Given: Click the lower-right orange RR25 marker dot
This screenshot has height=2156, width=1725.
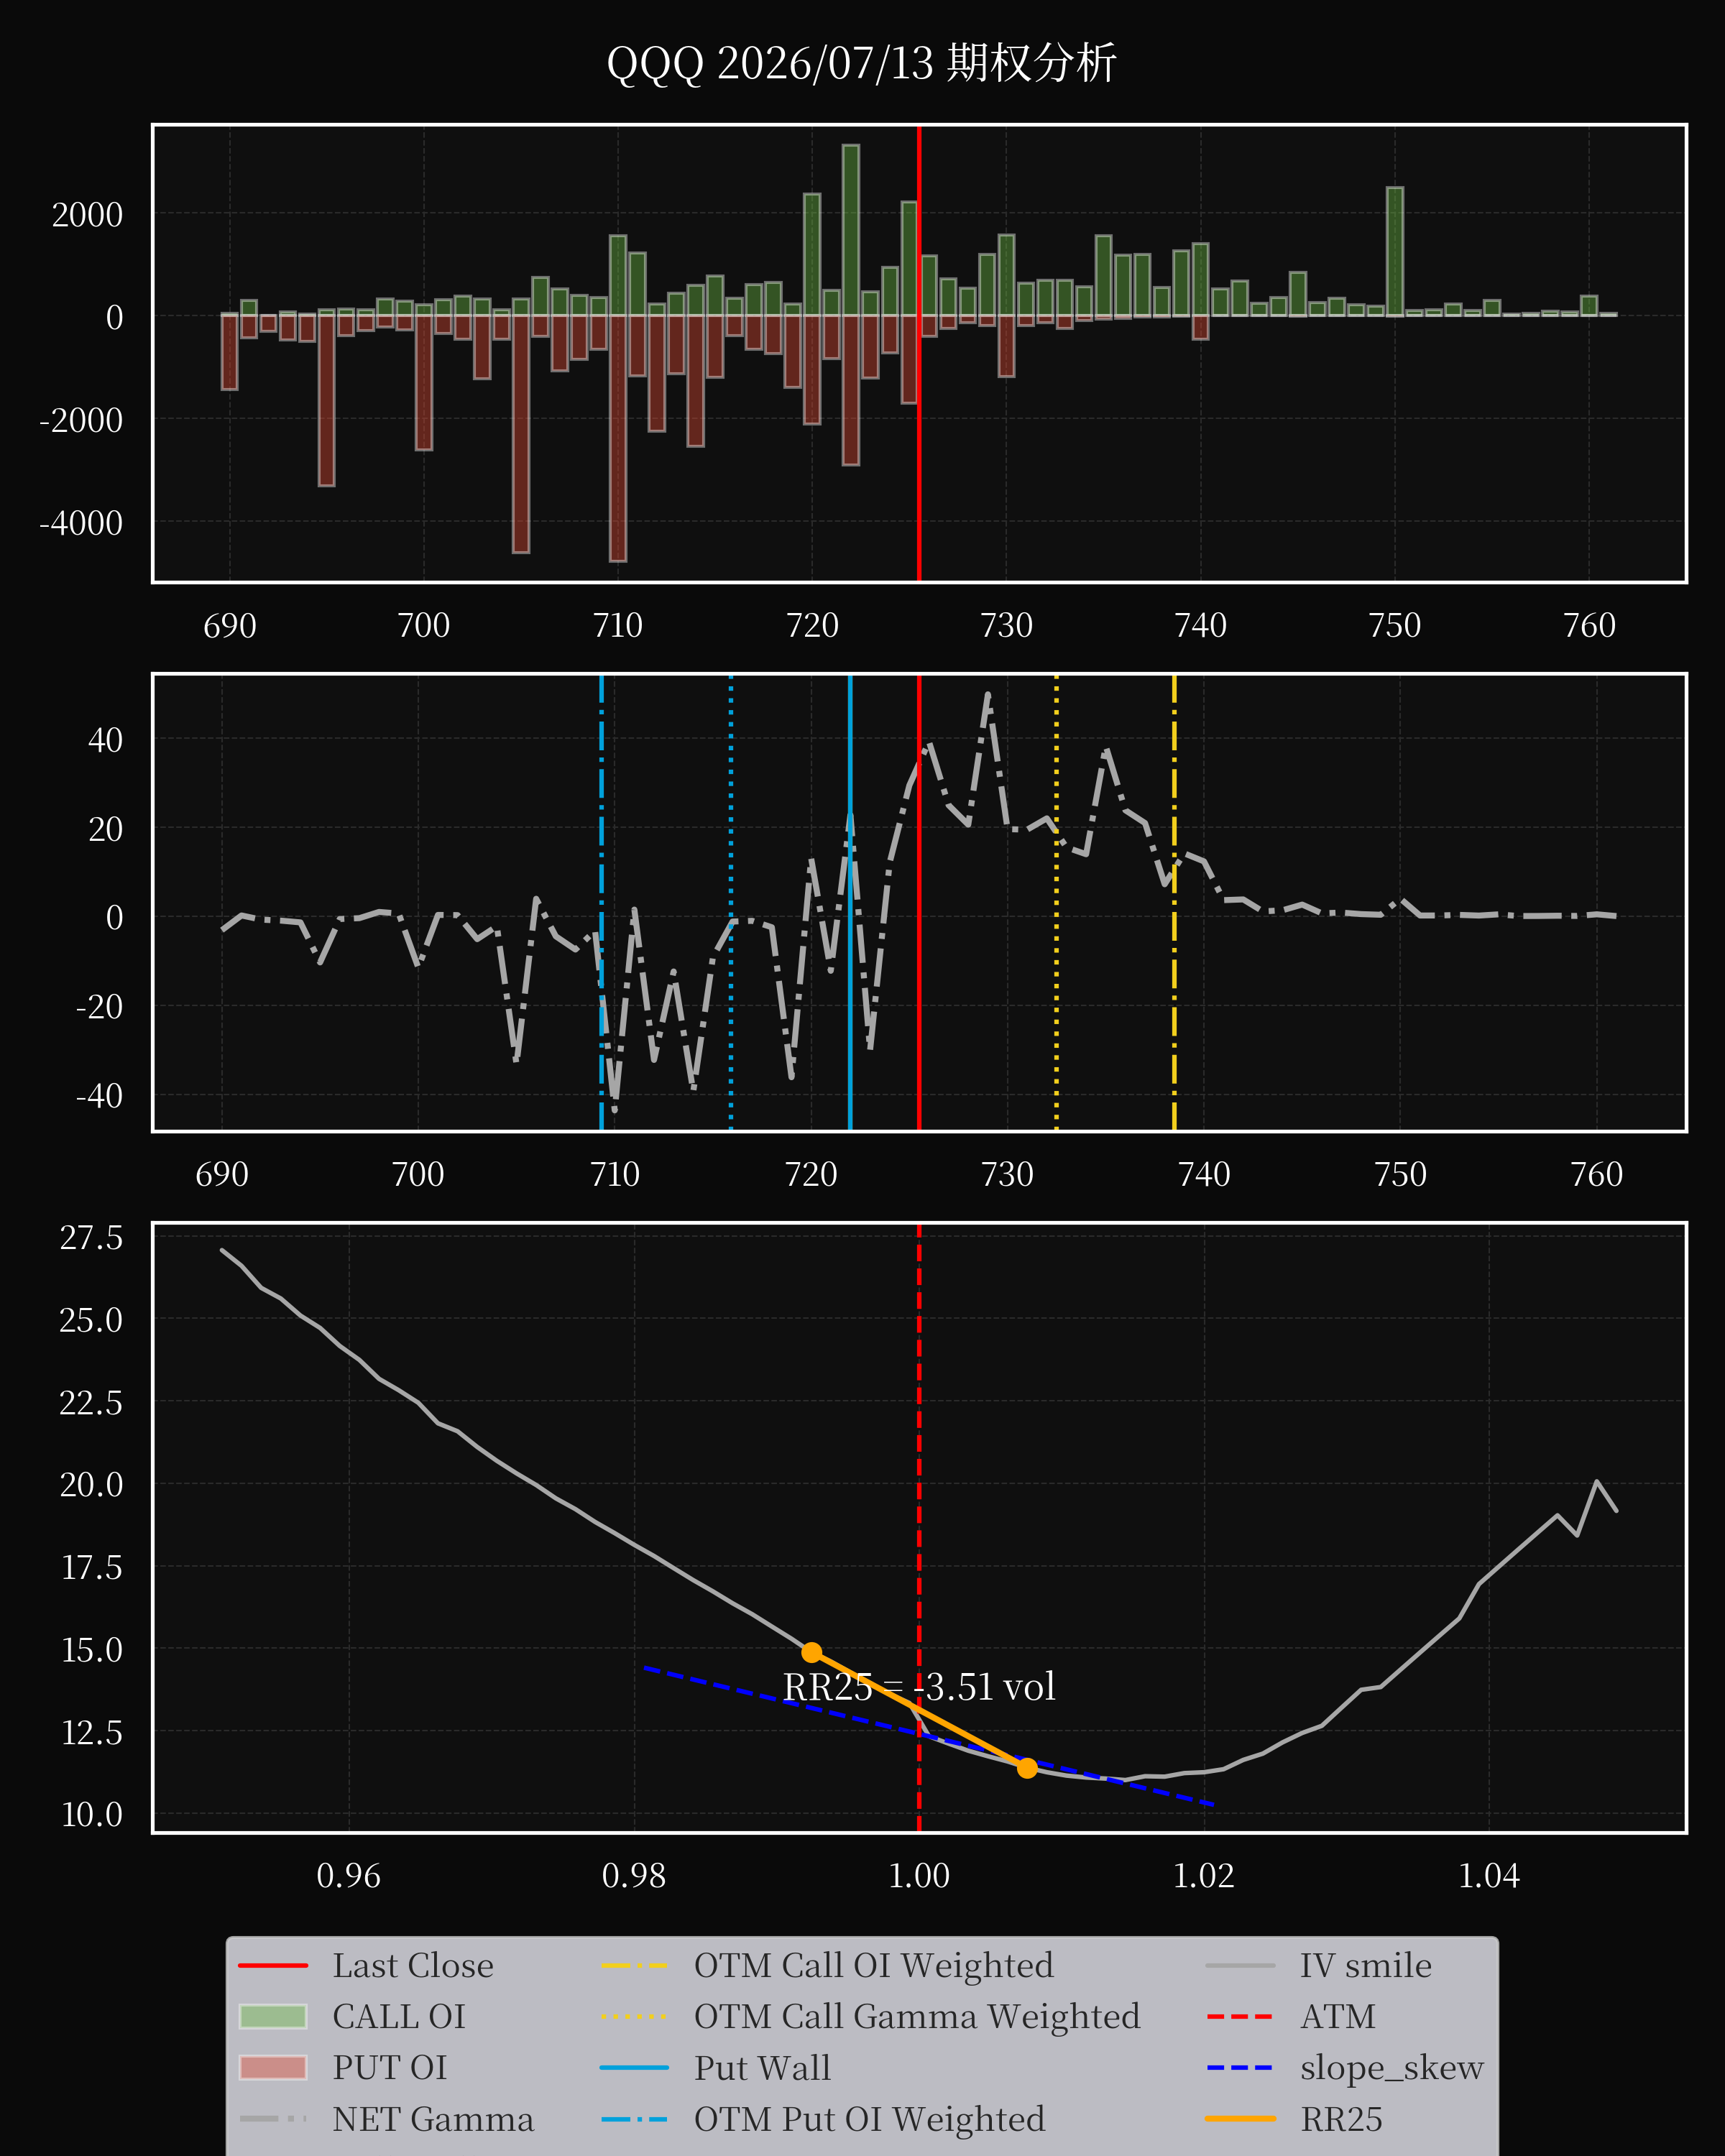Looking at the screenshot, I should click(1027, 1768).
